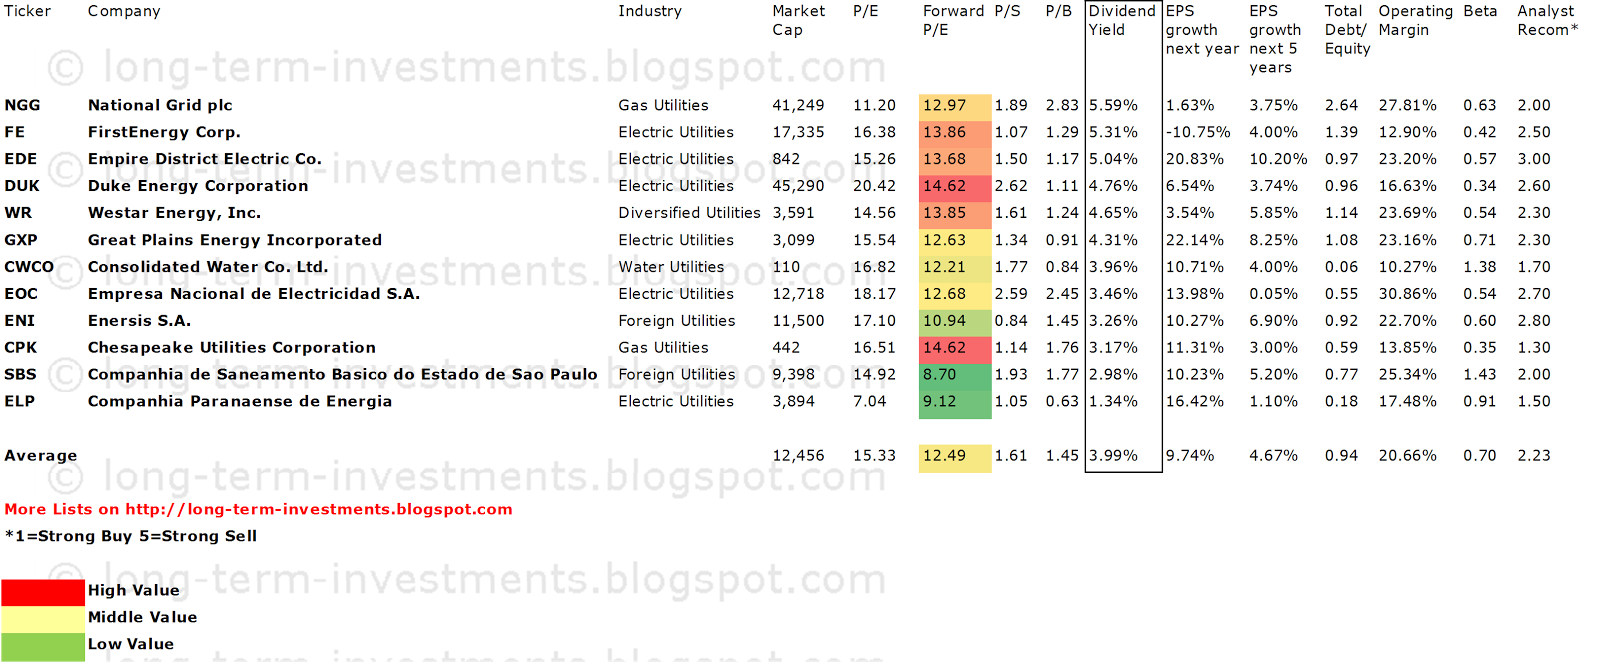The width and height of the screenshot is (1600, 662).
Task: Select ticker FE
Action: point(14,132)
